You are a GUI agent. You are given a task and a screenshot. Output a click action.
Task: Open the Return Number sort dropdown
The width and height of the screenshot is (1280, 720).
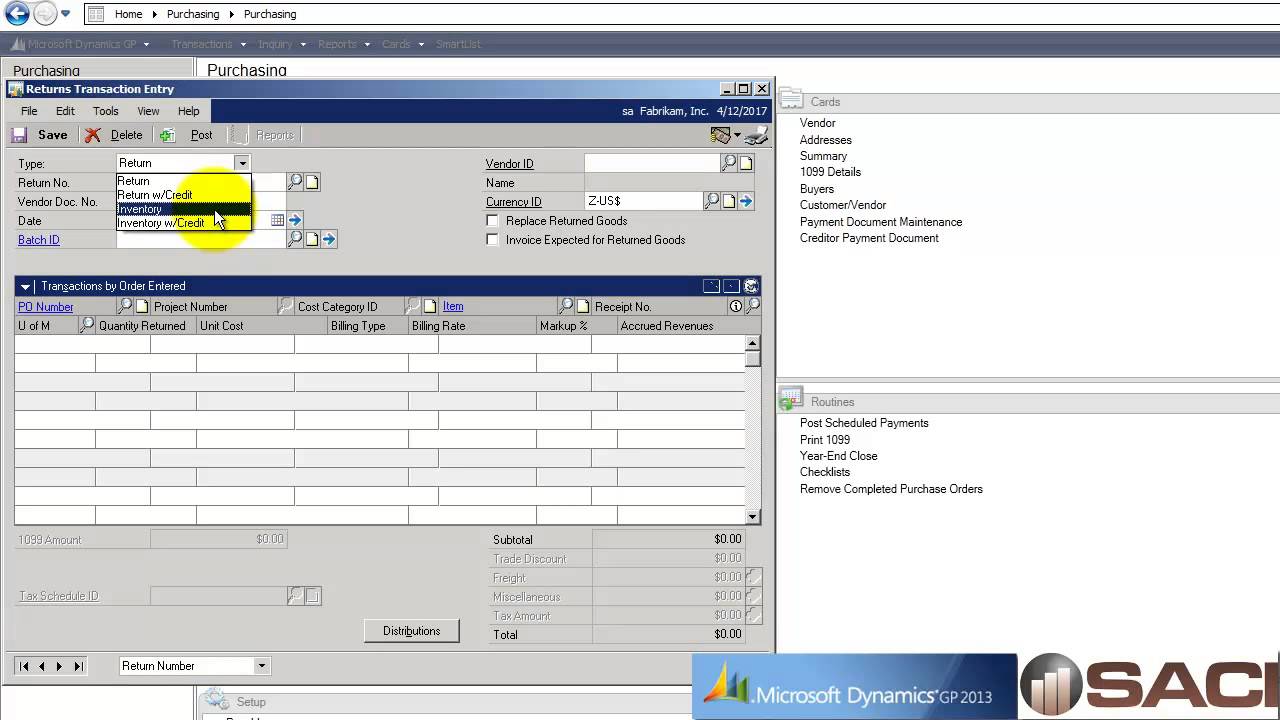(262, 666)
